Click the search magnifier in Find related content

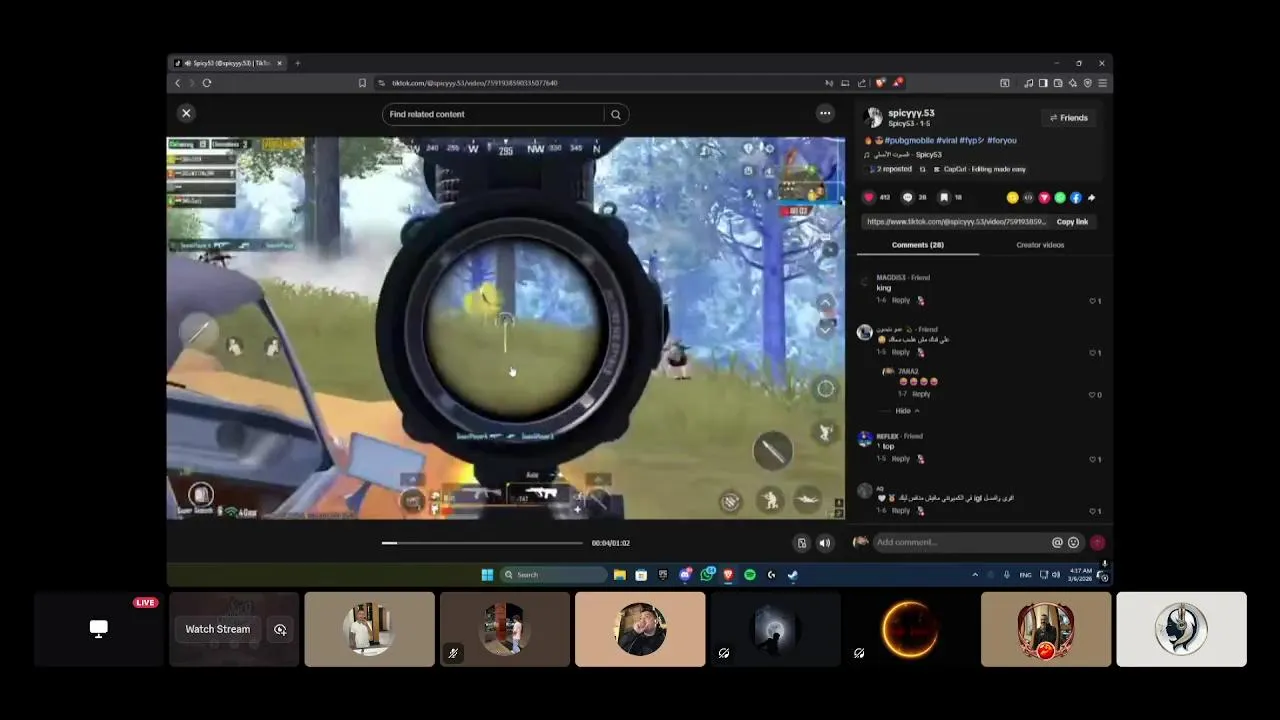(x=616, y=114)
